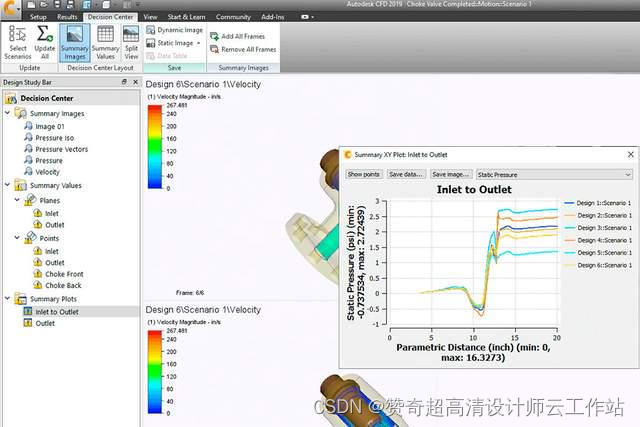
Task: Click the greyed-out Data Table button
Action: (167, 56)
